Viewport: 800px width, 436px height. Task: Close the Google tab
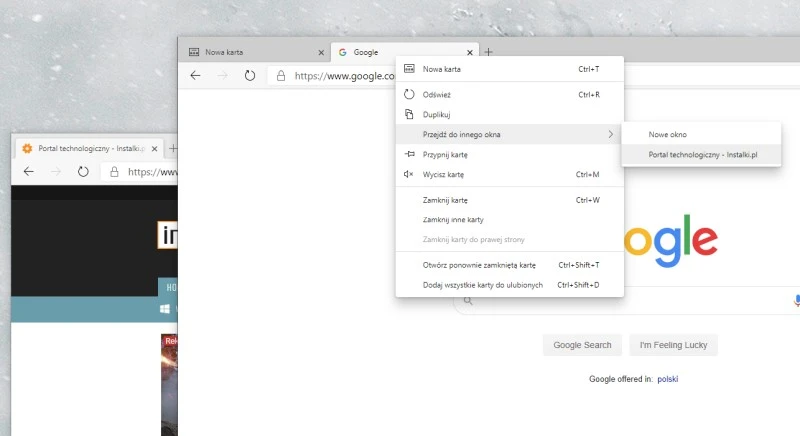point(470,52)
